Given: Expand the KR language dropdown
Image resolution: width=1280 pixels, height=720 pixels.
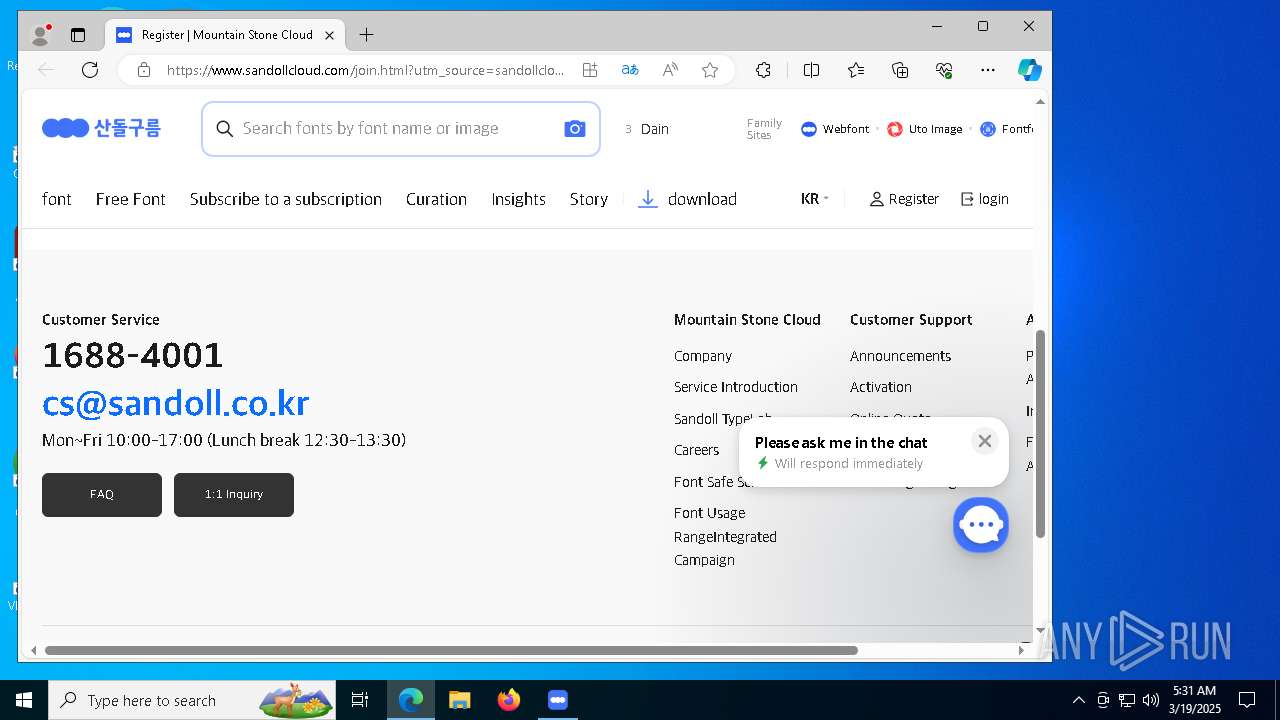Looking at the screenshot, I should [815, 199].
